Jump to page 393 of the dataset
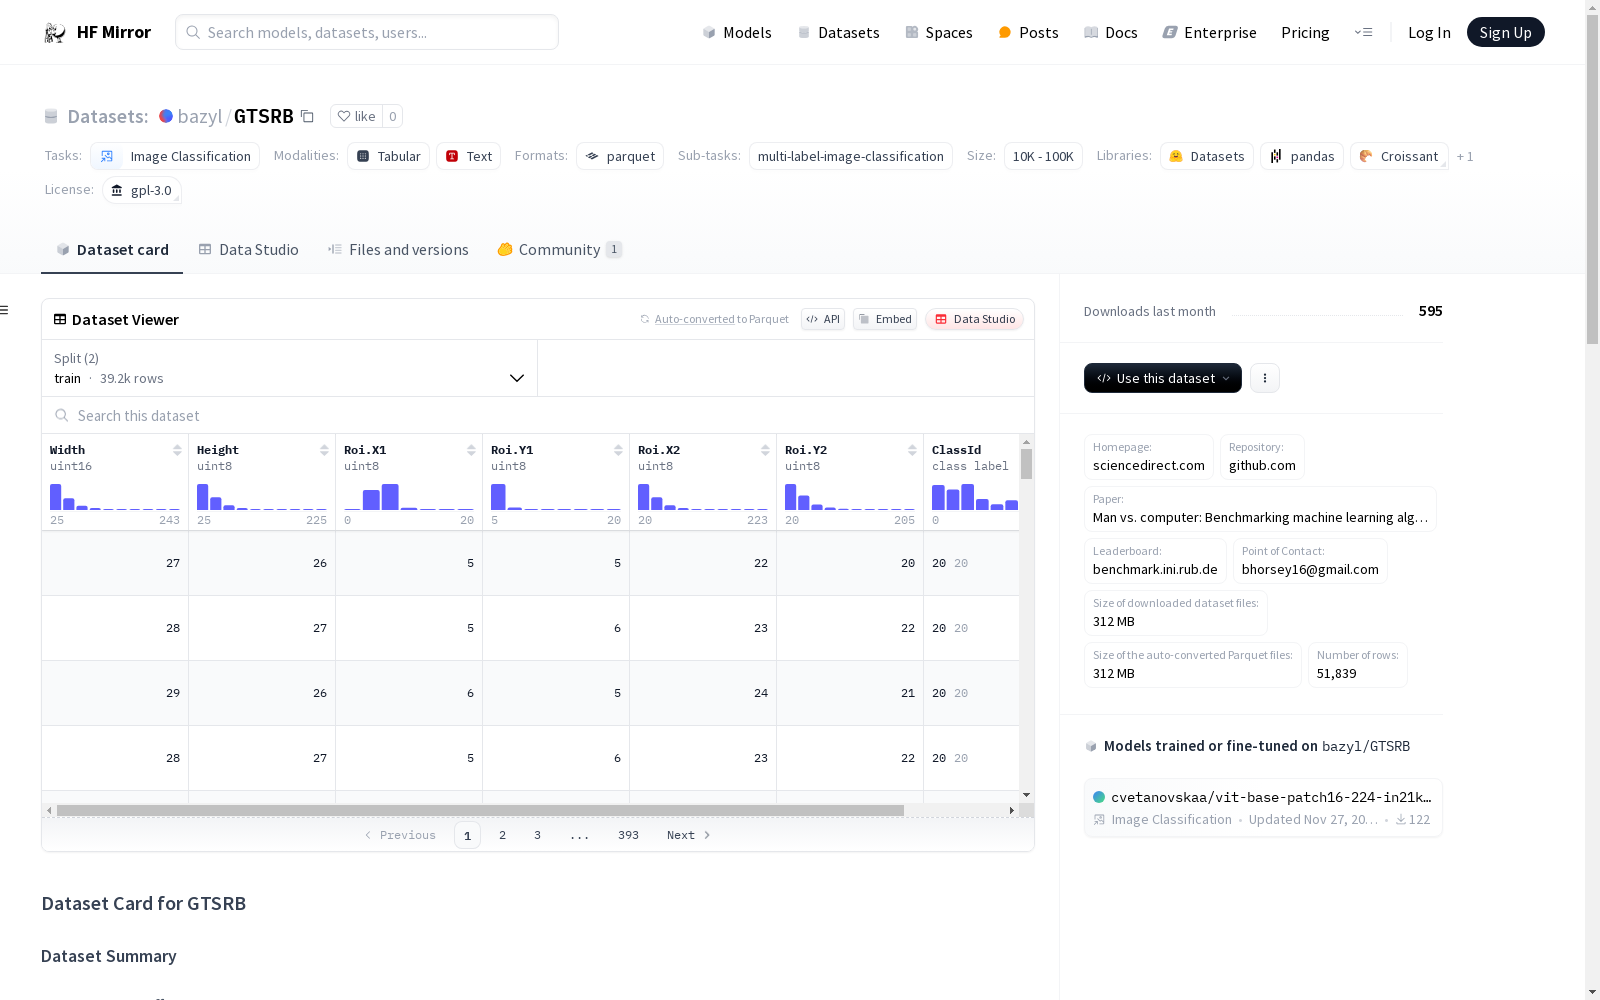This screenshot has width=1600, height=1000. 628,835
